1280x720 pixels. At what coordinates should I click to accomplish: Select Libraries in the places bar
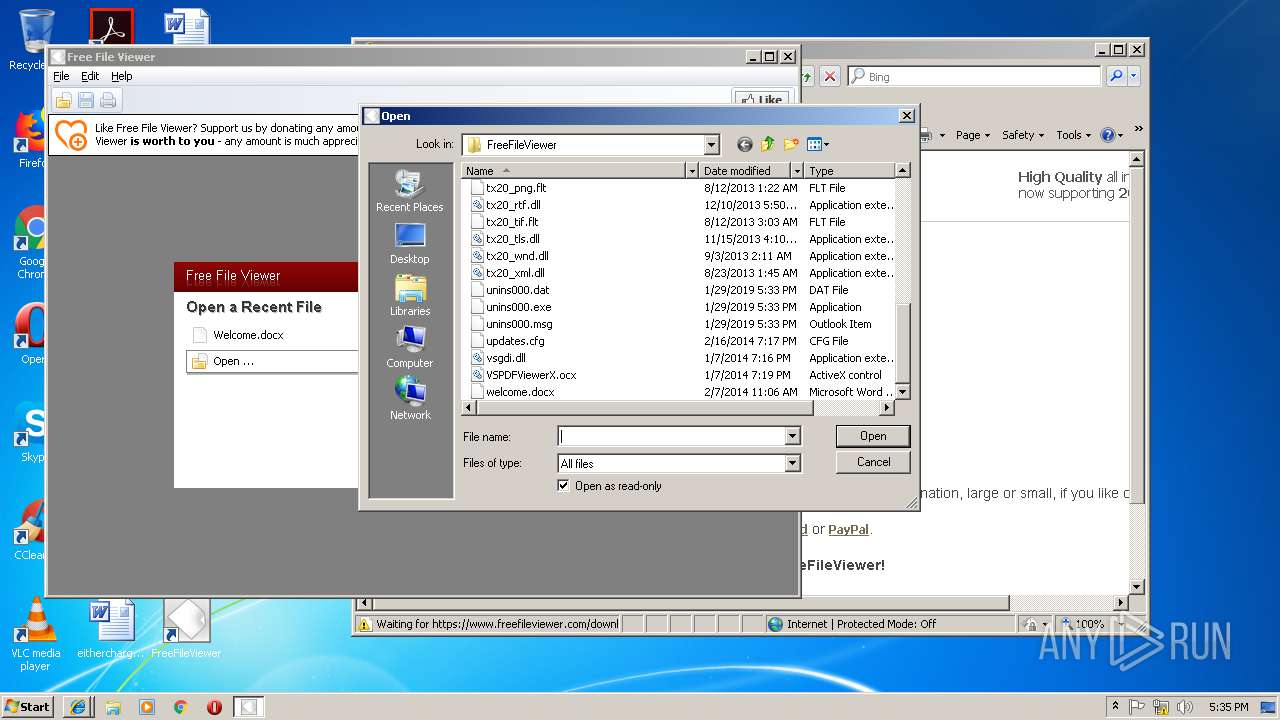[410, 295]
